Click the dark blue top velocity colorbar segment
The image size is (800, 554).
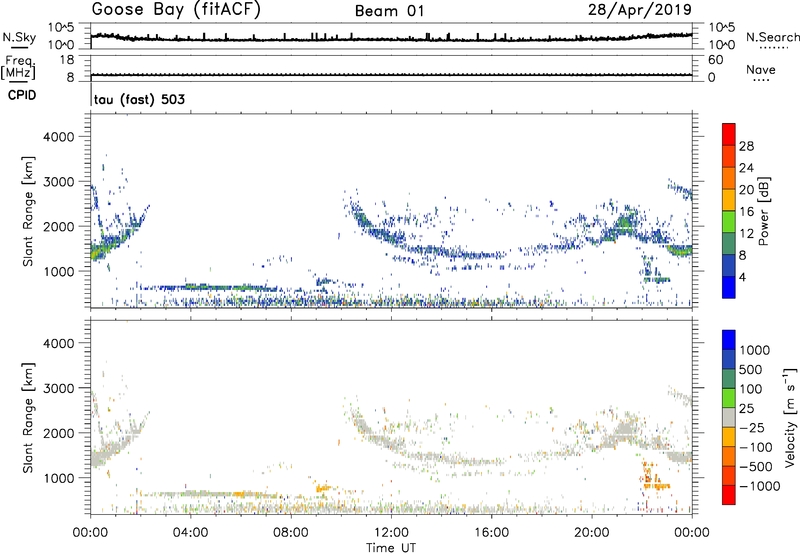click(729, 340)
